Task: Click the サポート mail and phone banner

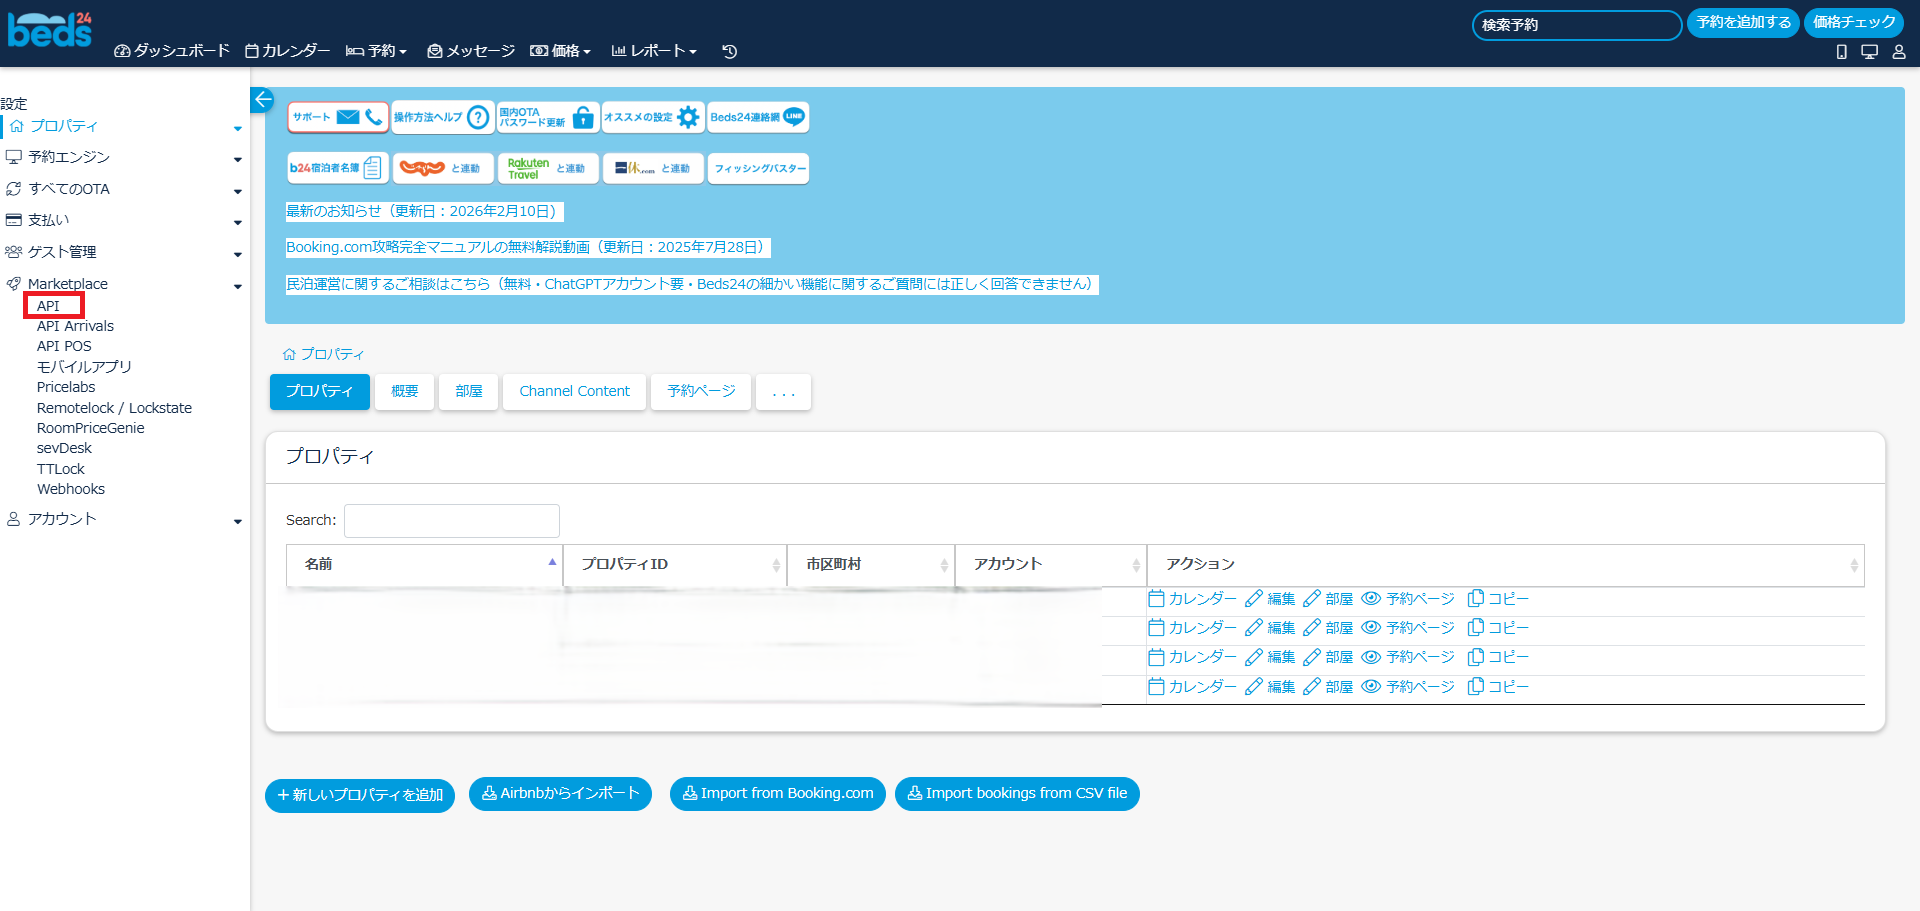Action: coord(338,117)
